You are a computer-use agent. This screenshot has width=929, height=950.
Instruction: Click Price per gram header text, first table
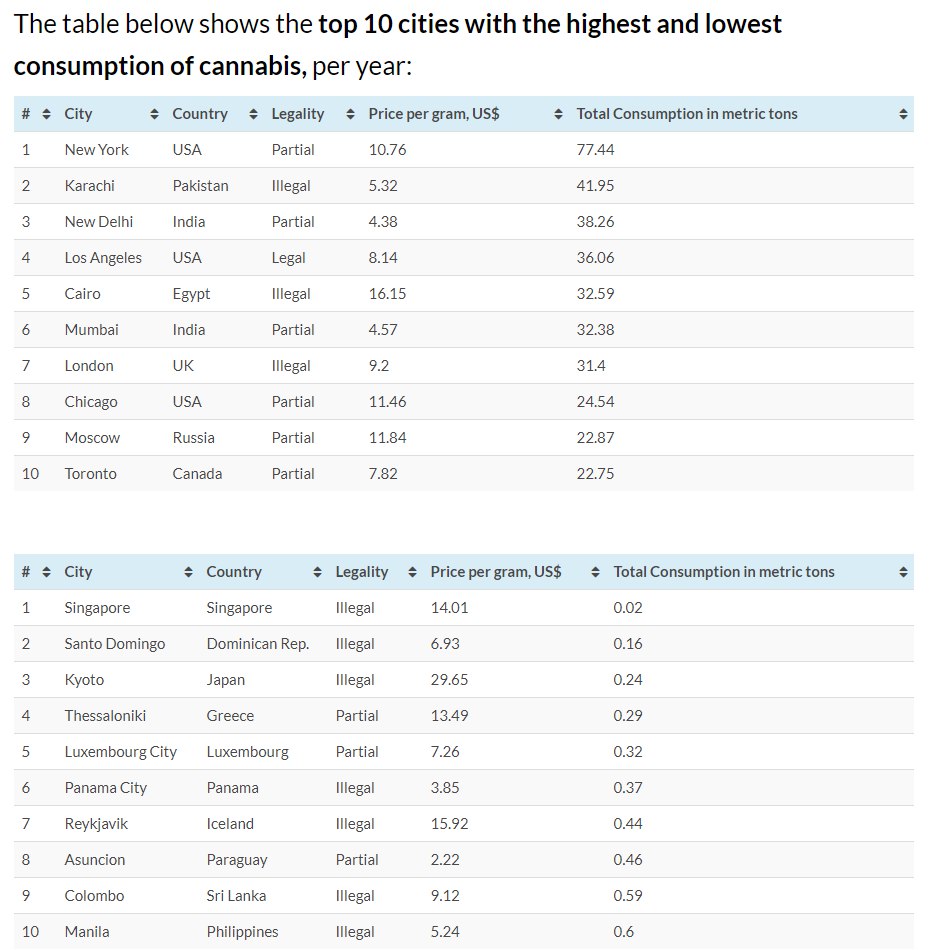click(434, 114)
